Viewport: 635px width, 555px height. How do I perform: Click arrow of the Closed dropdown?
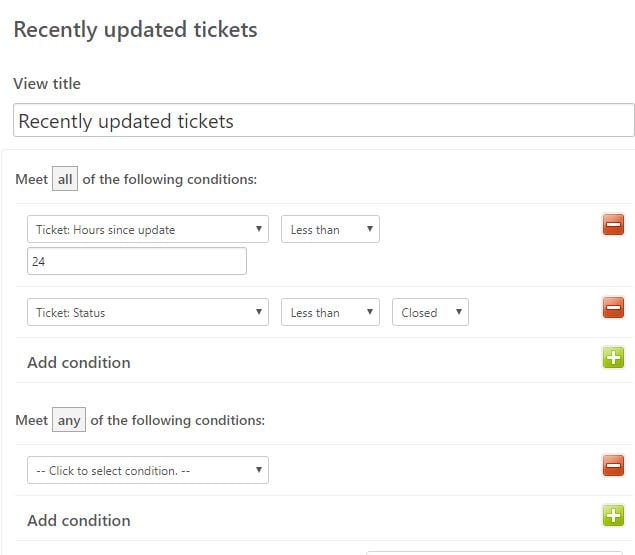point(459,312)
